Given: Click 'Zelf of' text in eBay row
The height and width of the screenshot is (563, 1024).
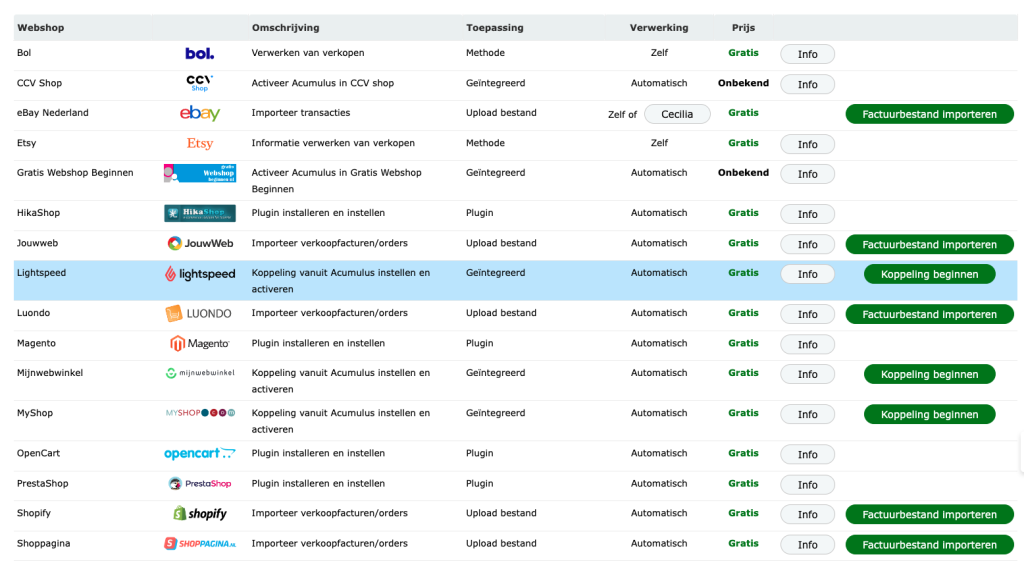Looking at the screenshot, I should [622, 114].
